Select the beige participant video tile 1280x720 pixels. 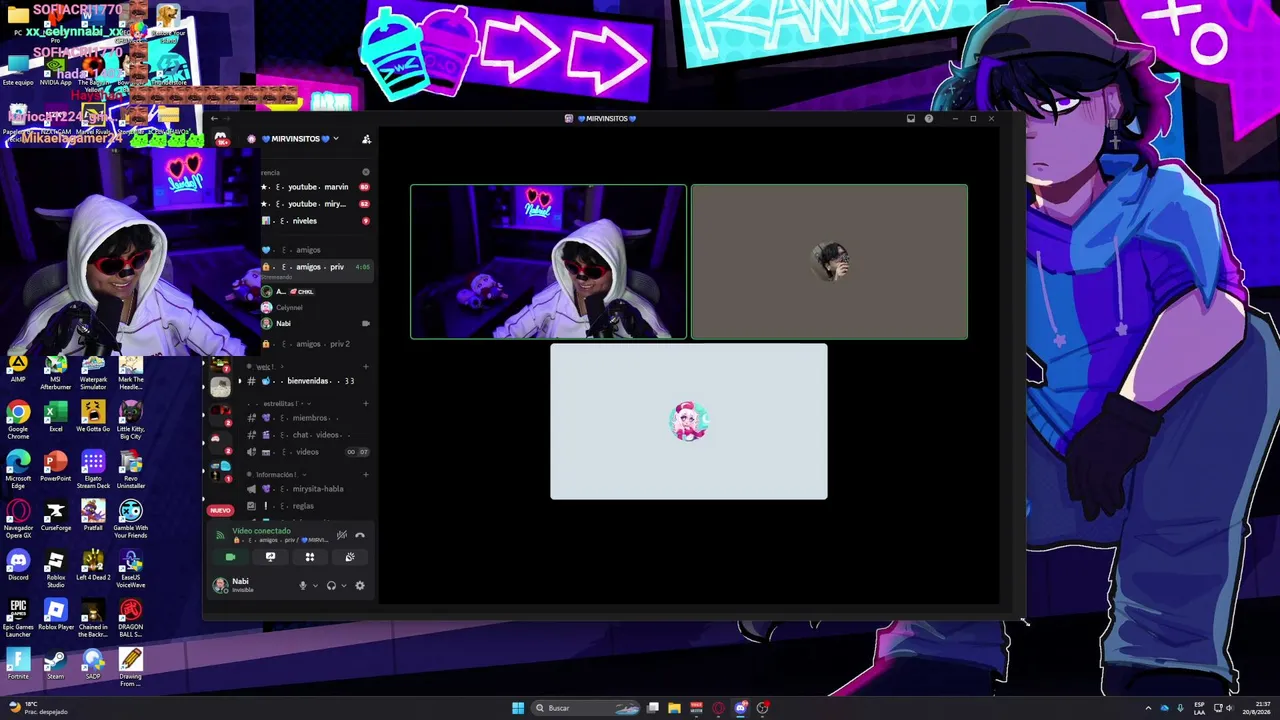[x=829, y=262]
